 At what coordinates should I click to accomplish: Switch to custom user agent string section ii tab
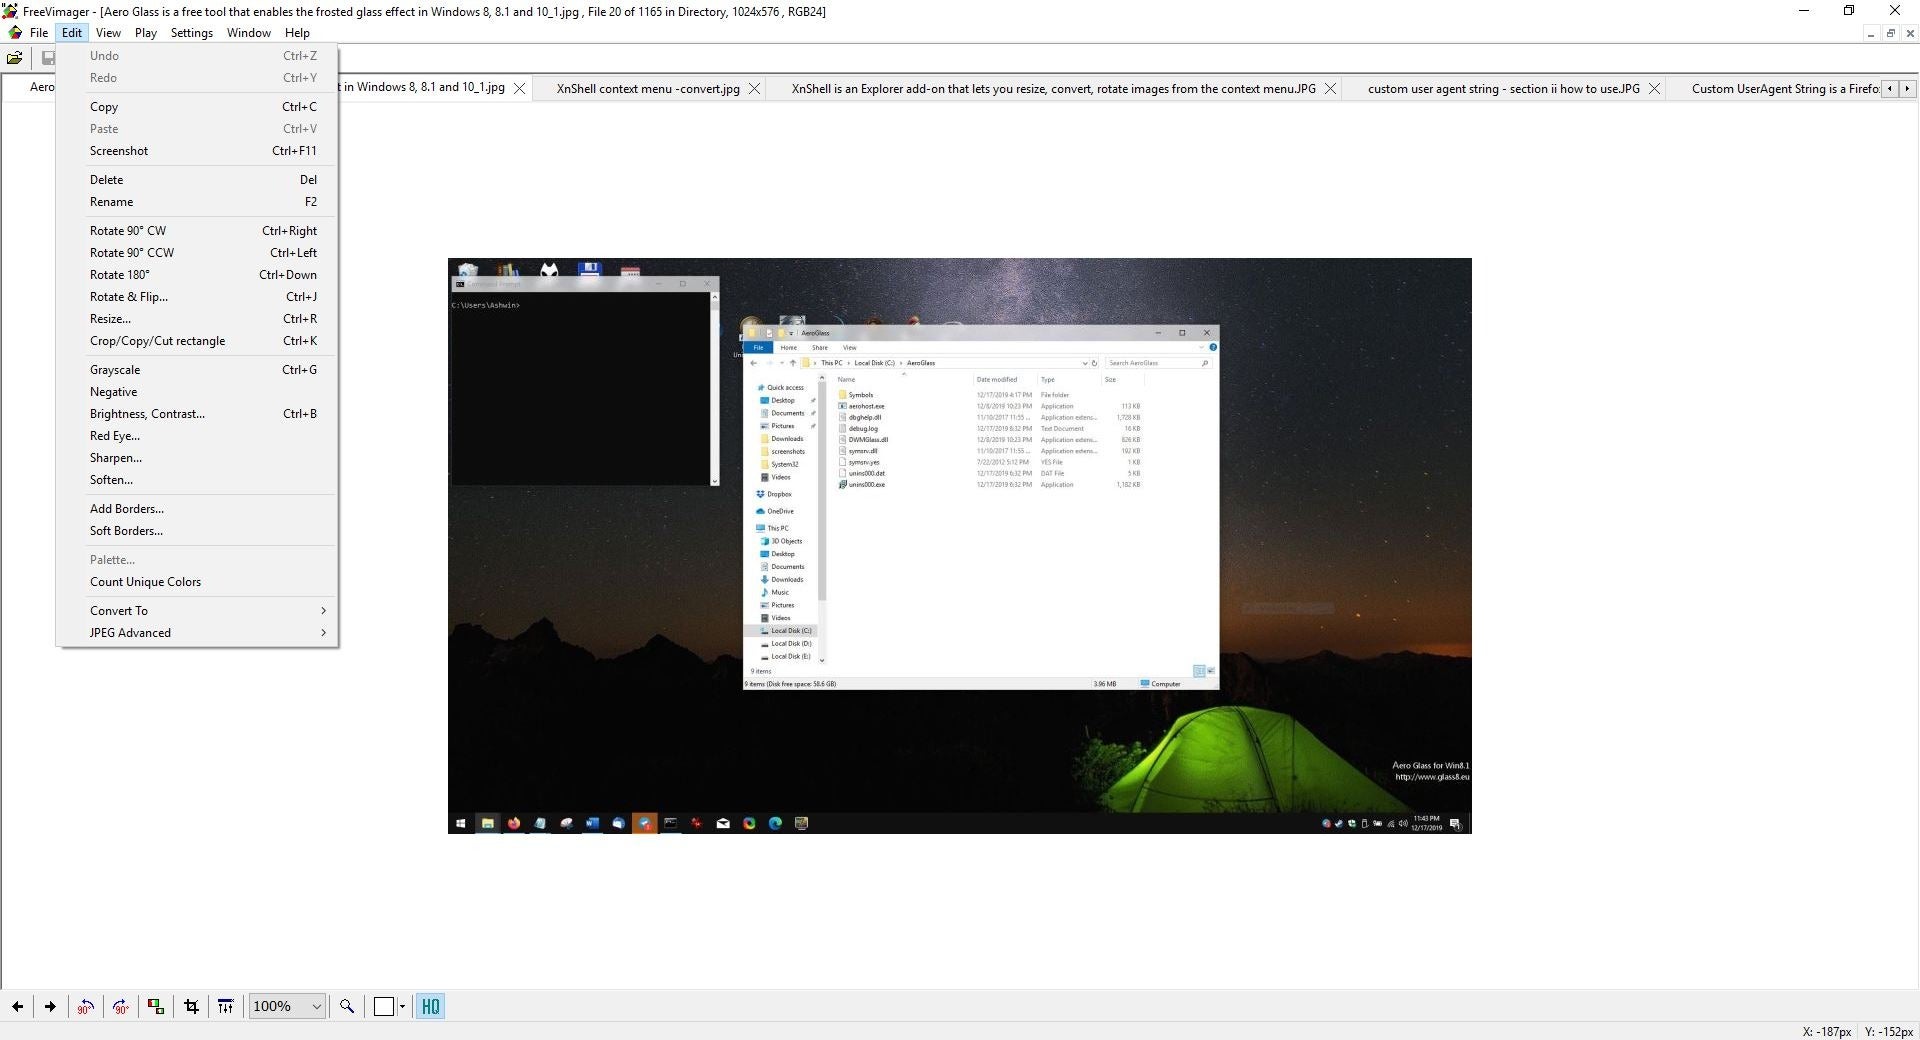[1503, 89]
